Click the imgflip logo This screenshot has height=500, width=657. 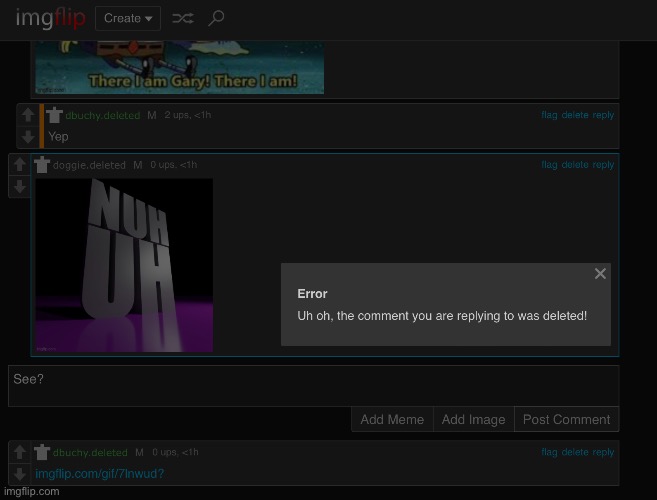(51, 18)
